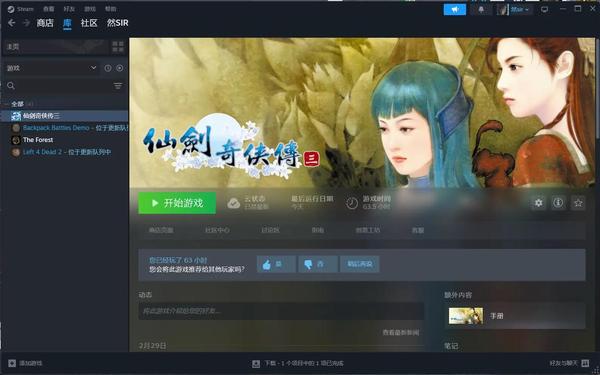Open the 游戏 menu in the top menu bar
This screenshot has height=375, width=600.
90,9
